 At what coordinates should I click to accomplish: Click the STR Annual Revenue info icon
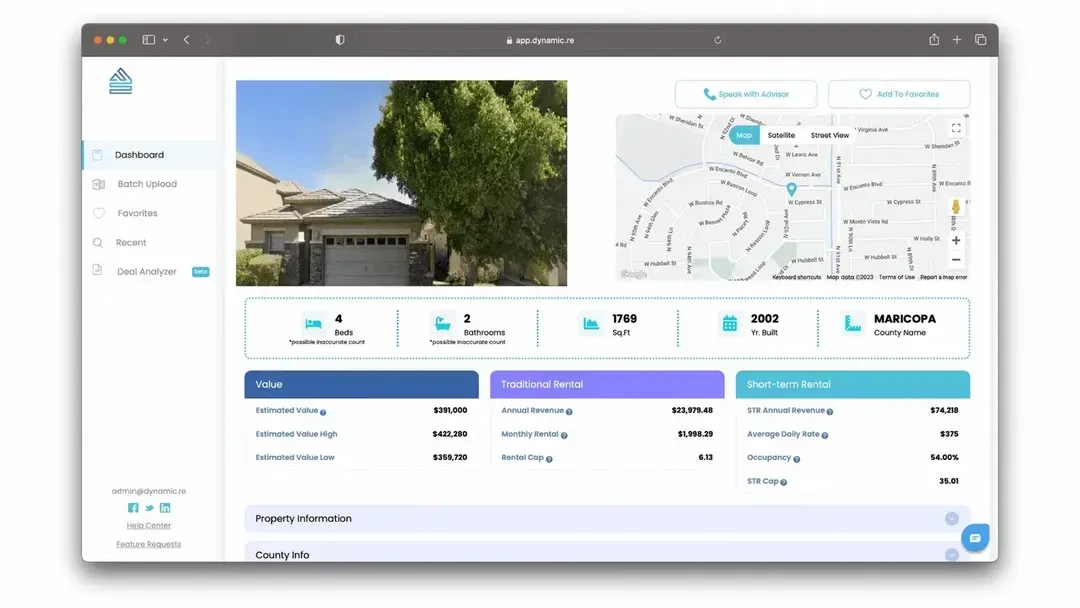(x=830, y=412)
